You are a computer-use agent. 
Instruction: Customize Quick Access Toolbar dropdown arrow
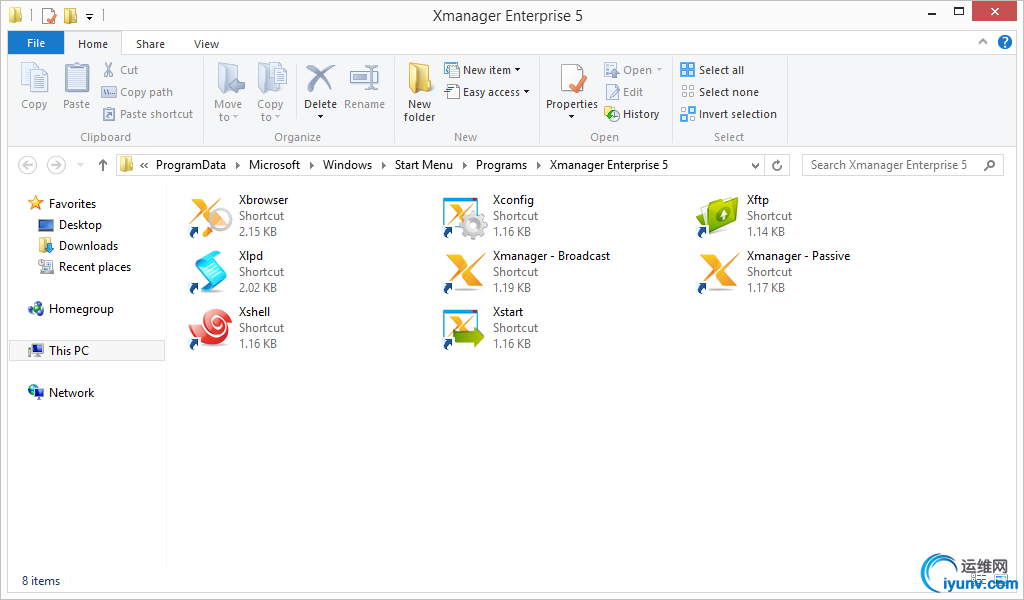pos(89,16)
